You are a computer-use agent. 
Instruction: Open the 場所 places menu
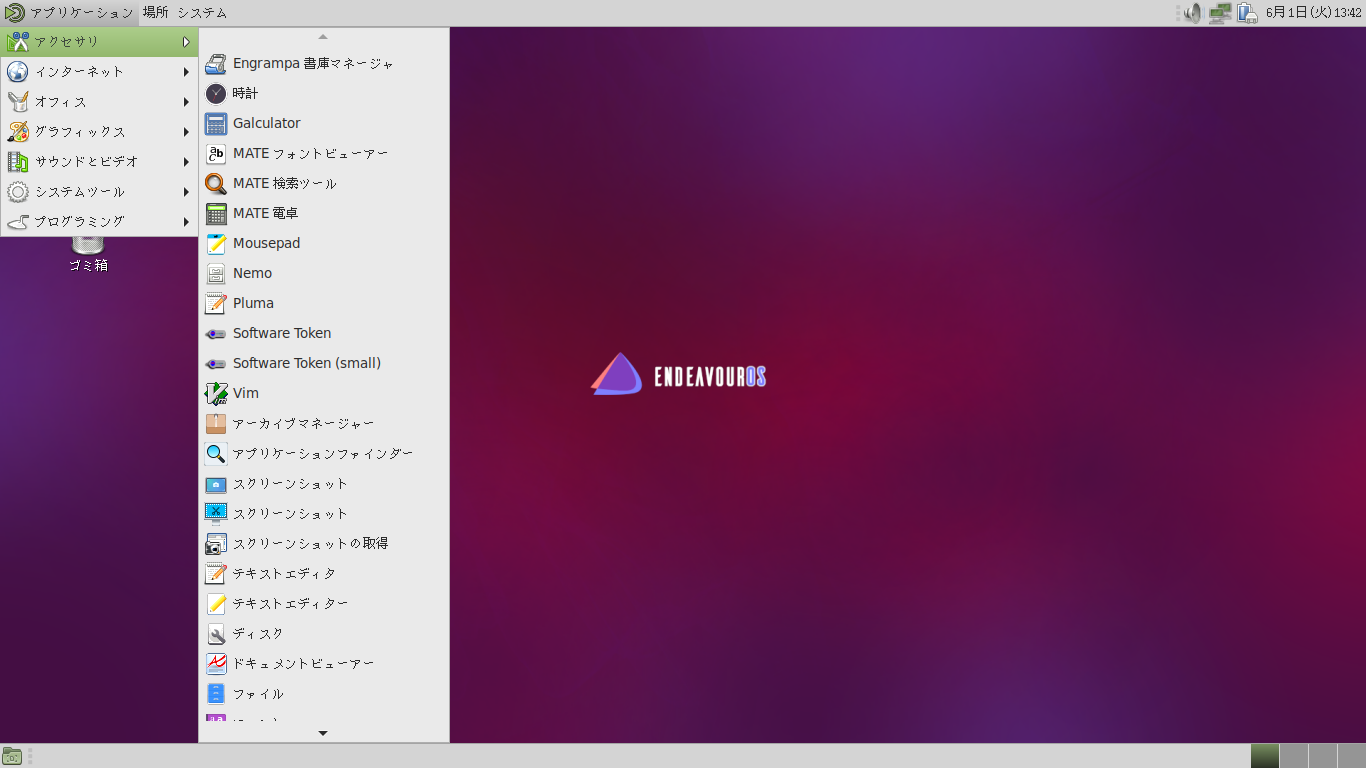(155, 13)
